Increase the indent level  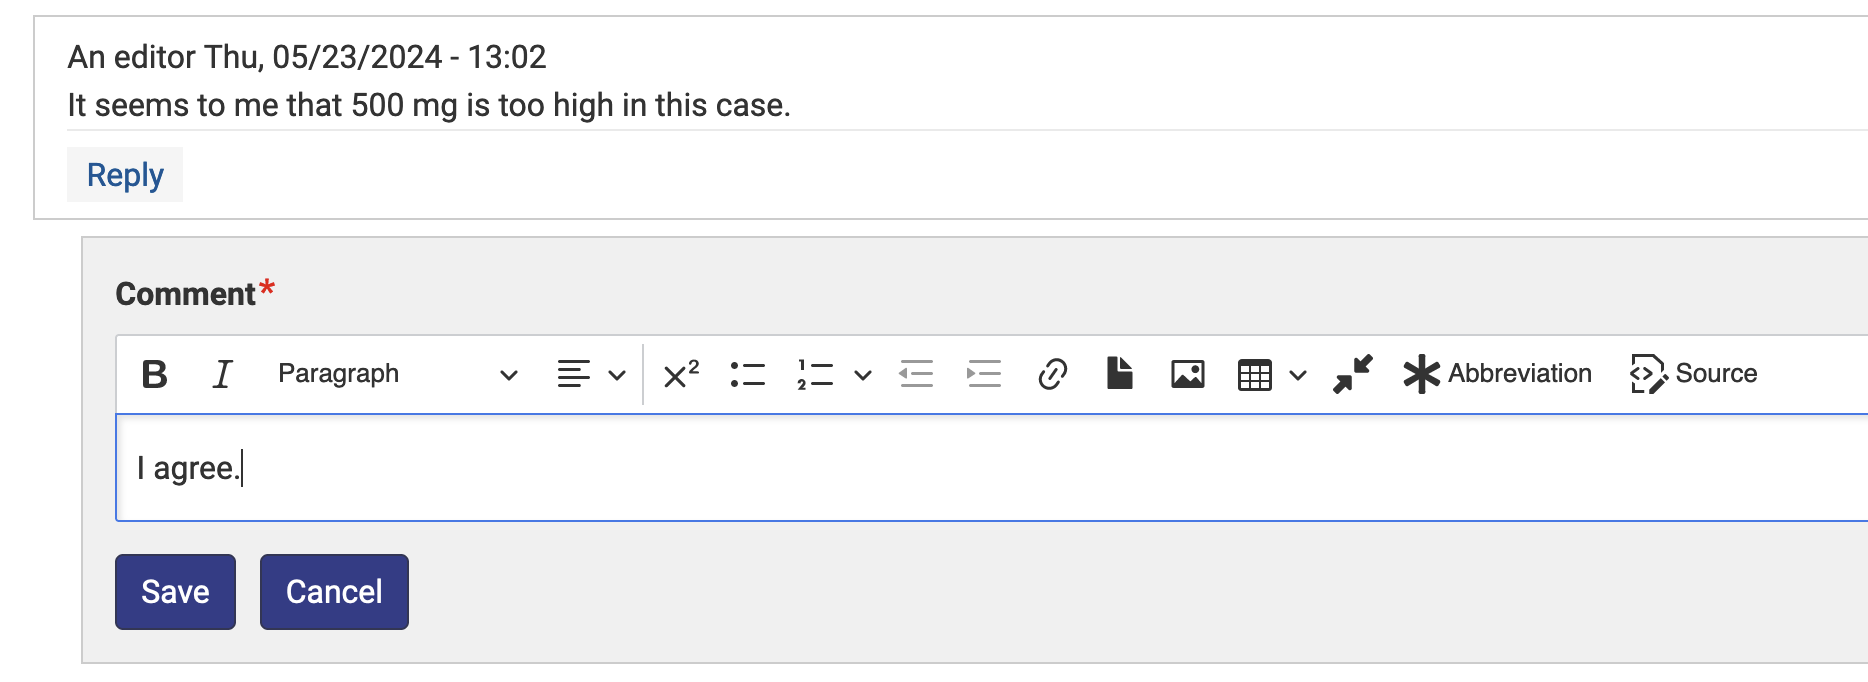[983, 374]
